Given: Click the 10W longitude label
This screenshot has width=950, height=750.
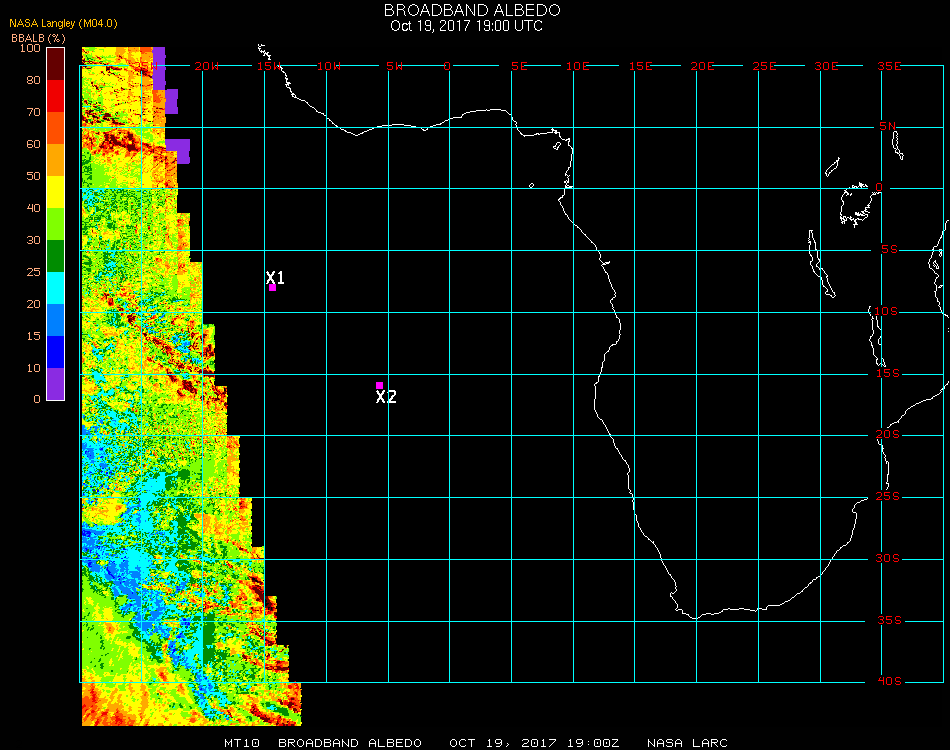Looking at the screenshot, I should coord(330,66).
